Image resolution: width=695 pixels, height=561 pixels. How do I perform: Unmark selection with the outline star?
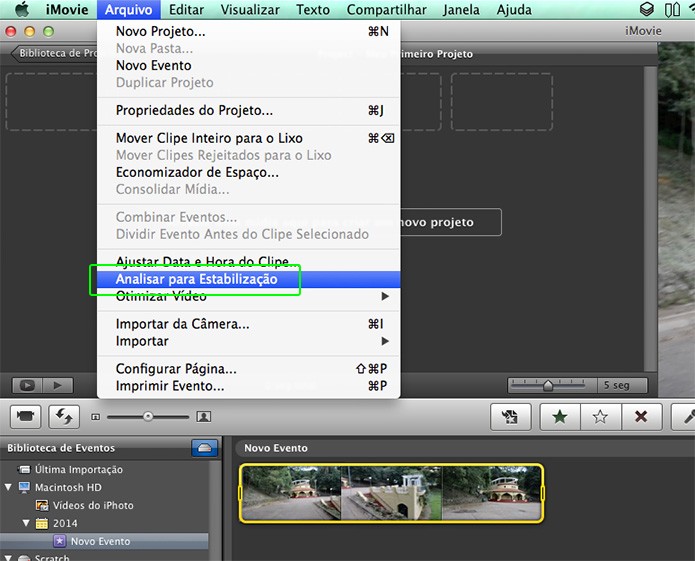pyautogui.click(x=600, y=417)
